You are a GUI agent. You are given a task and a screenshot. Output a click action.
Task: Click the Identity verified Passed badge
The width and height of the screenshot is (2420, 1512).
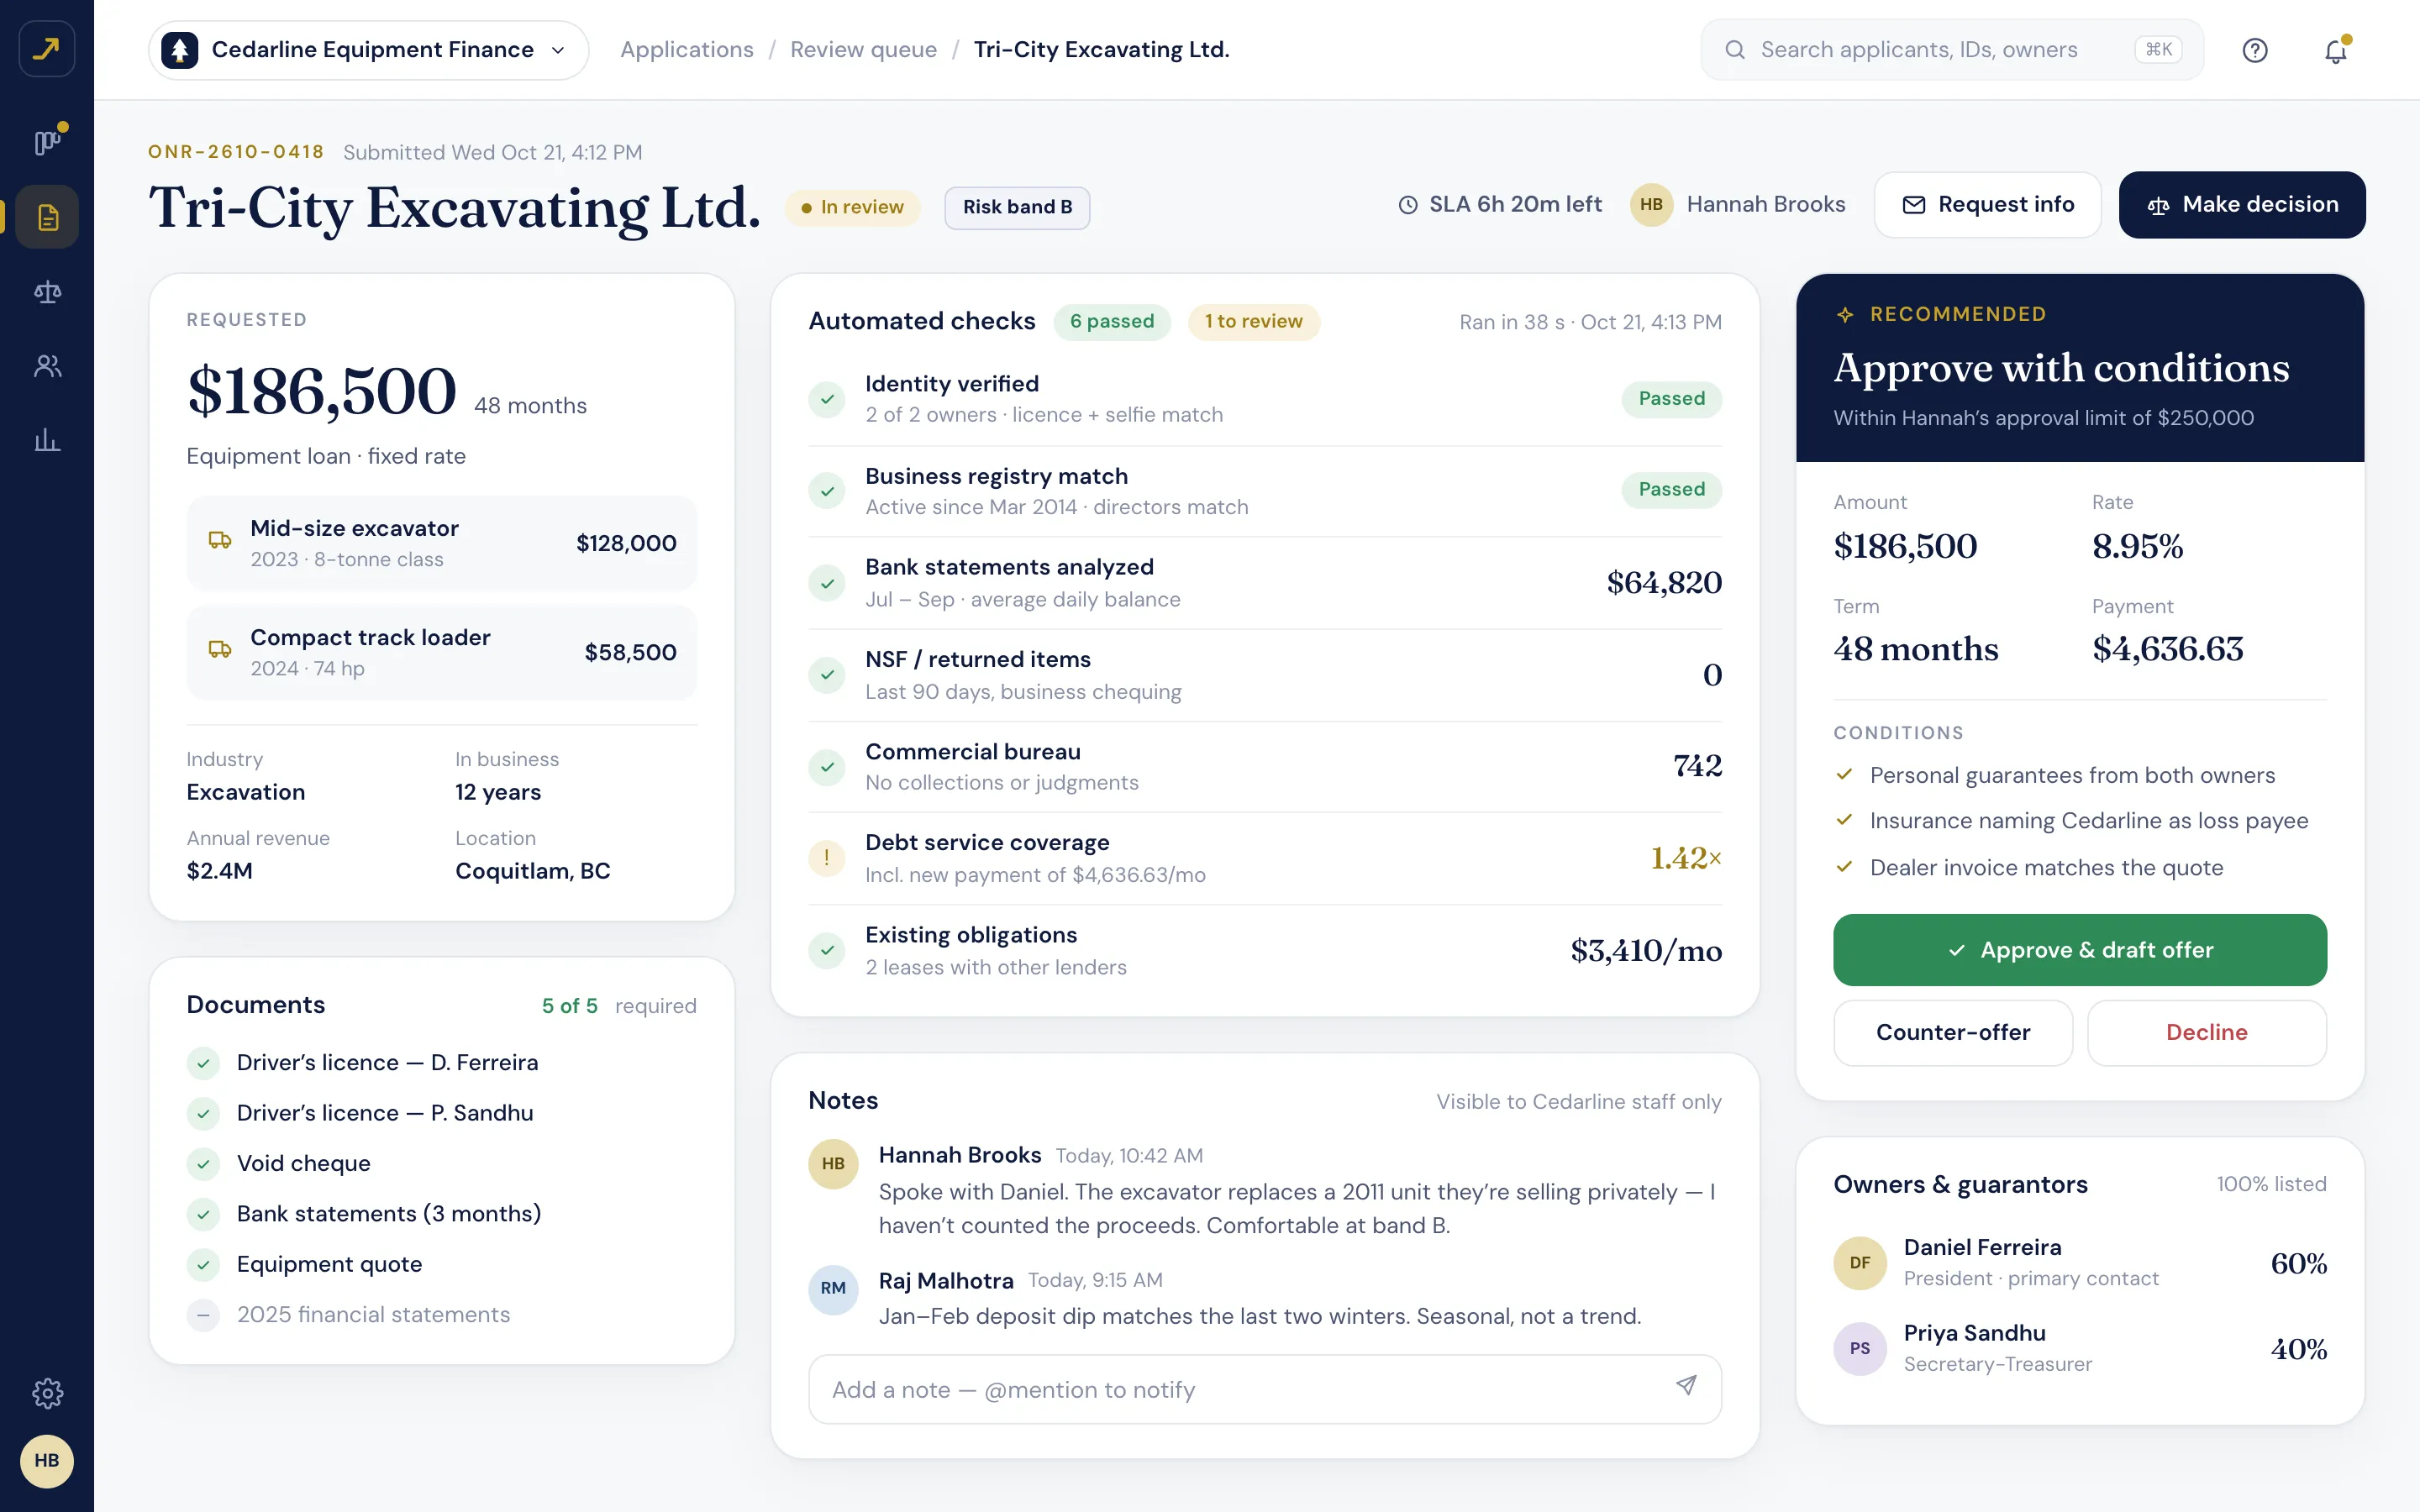pyautogui.click(x=1671, y=399)
